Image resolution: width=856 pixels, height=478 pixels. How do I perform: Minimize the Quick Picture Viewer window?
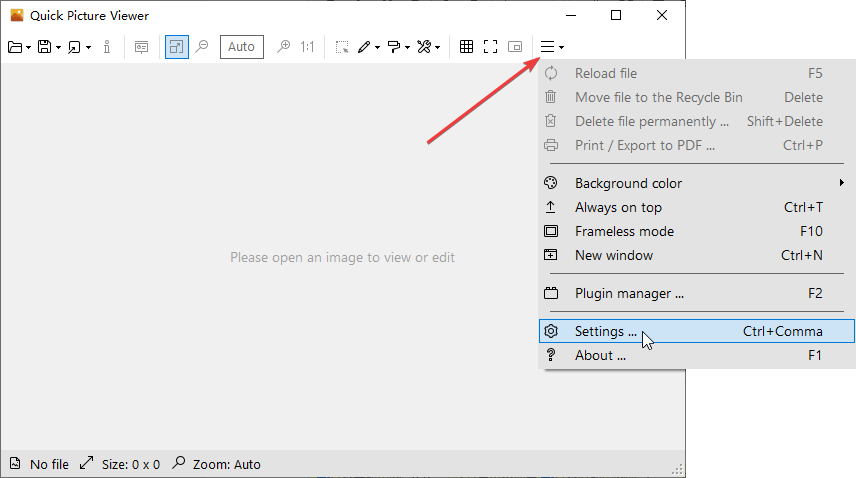(x=571, y=15)
